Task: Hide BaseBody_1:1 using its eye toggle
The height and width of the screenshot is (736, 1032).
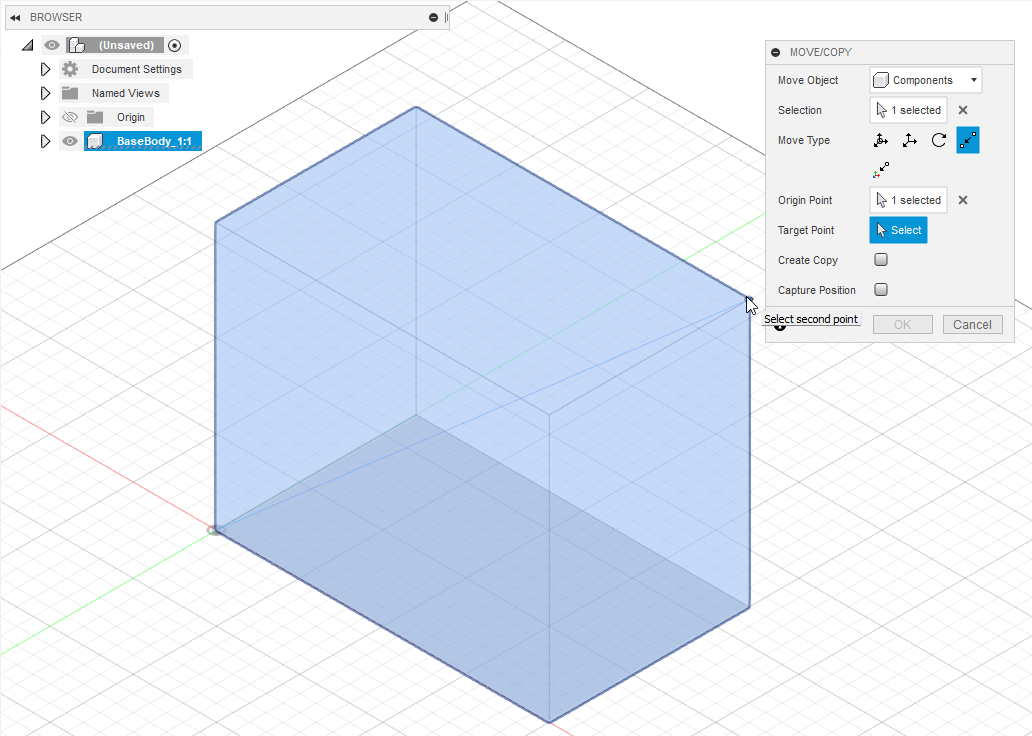Action: coord(68,141)
